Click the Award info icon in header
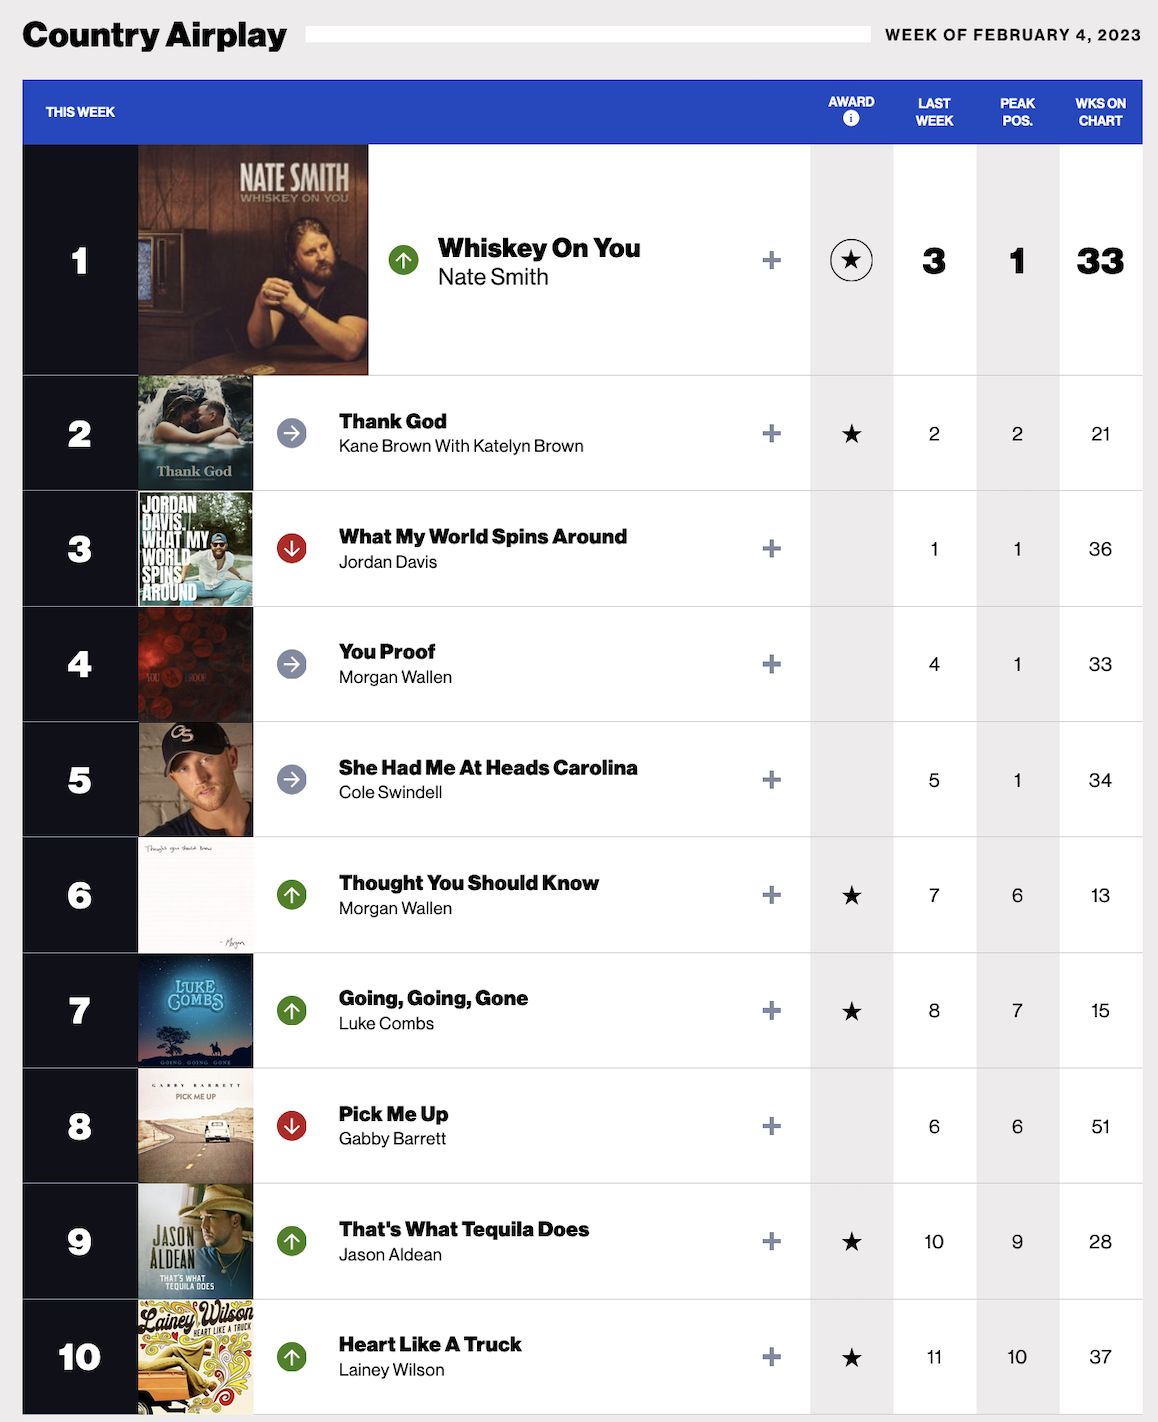This screenshot has height=1422, width=1158. pyautogui.click(x=851, y=119)
